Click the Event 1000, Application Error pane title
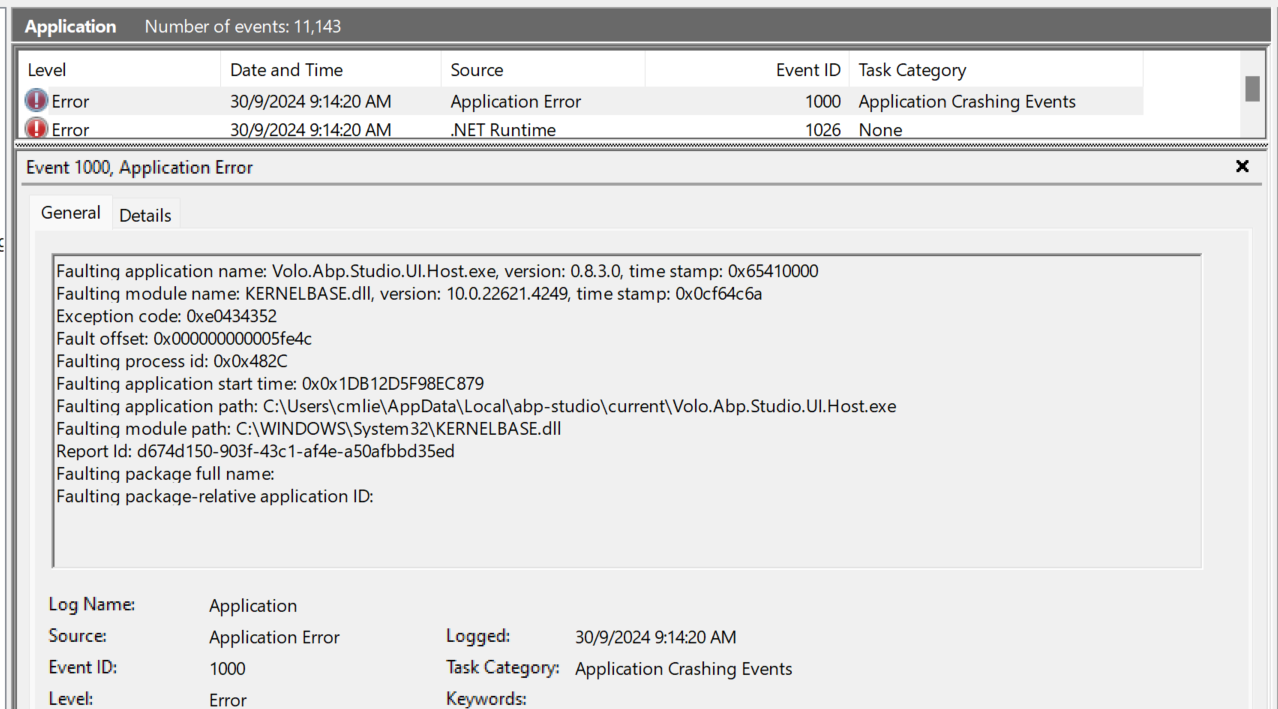The width and height of the screenshot is (1278, 709). click(x=139, y=167)
